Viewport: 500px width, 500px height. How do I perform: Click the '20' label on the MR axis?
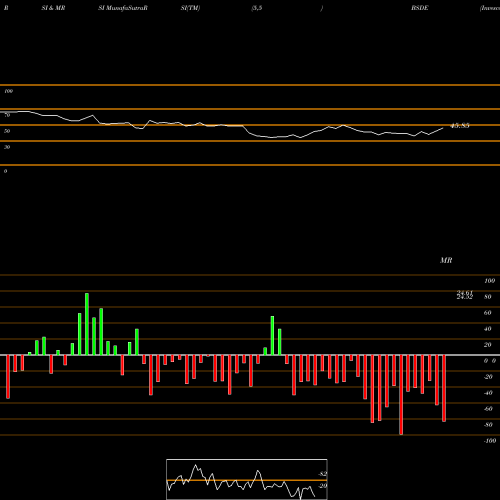coord(487,345)
